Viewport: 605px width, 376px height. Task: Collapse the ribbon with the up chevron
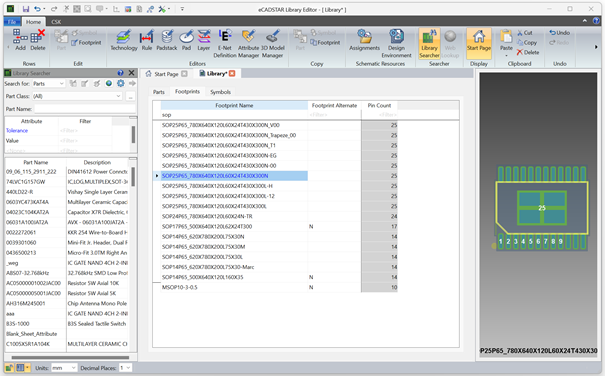[585, 21]
